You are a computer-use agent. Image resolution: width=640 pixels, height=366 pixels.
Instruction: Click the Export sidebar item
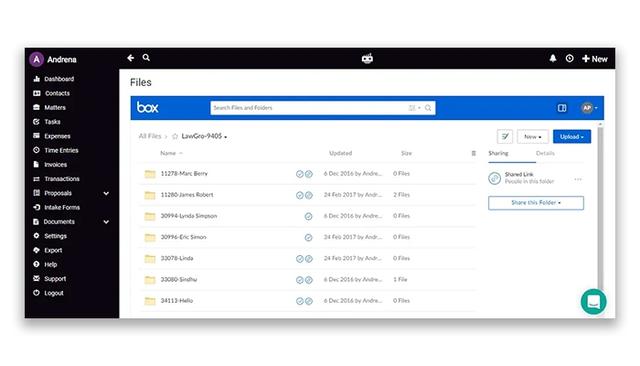click(x=47, y=250)
